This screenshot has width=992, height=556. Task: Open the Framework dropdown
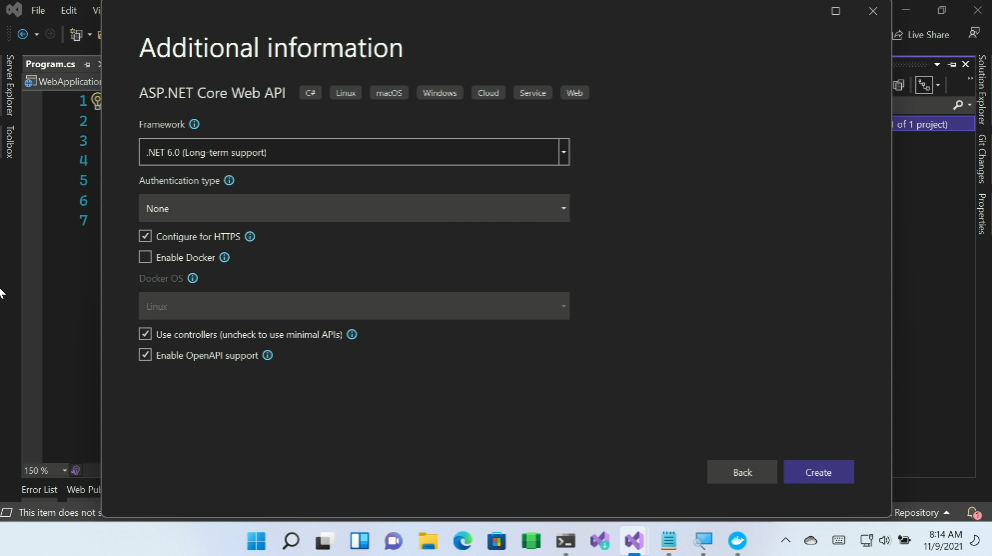tap(564, 152)
